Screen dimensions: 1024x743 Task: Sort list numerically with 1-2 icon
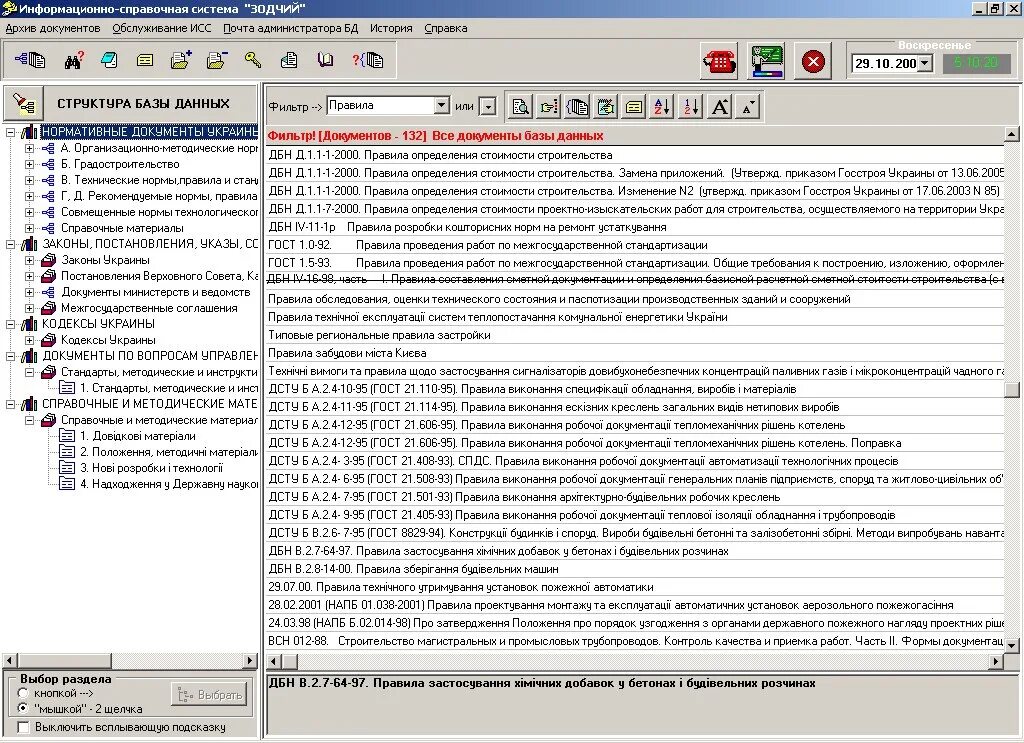[691, 106]
